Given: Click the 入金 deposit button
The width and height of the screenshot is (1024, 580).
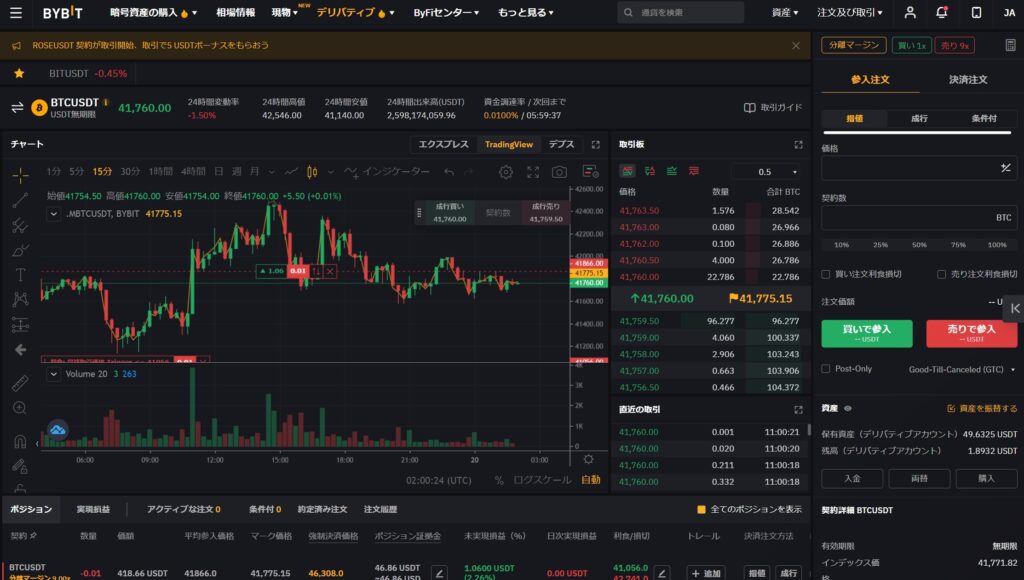Looking at the screenshot, I should 852,478.
